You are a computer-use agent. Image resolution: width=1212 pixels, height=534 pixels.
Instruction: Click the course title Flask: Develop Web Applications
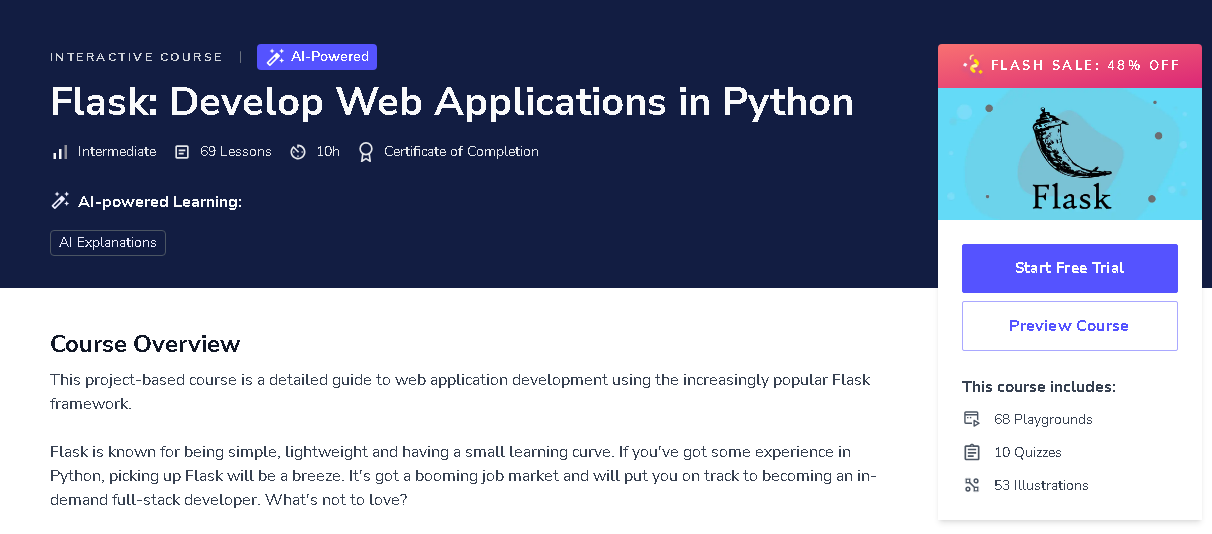(452, 102)
